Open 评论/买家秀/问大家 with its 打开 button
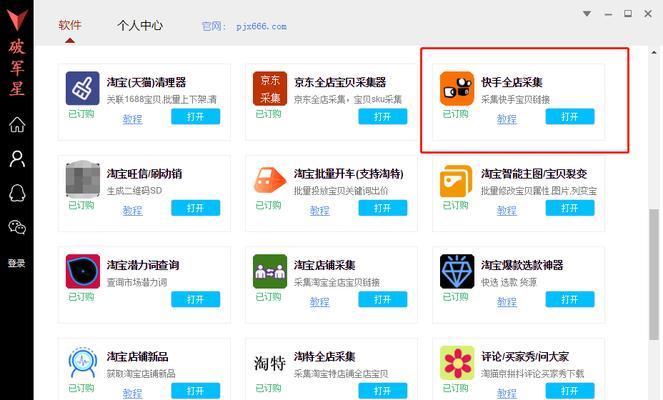663x400 pixels. (570, 390)
